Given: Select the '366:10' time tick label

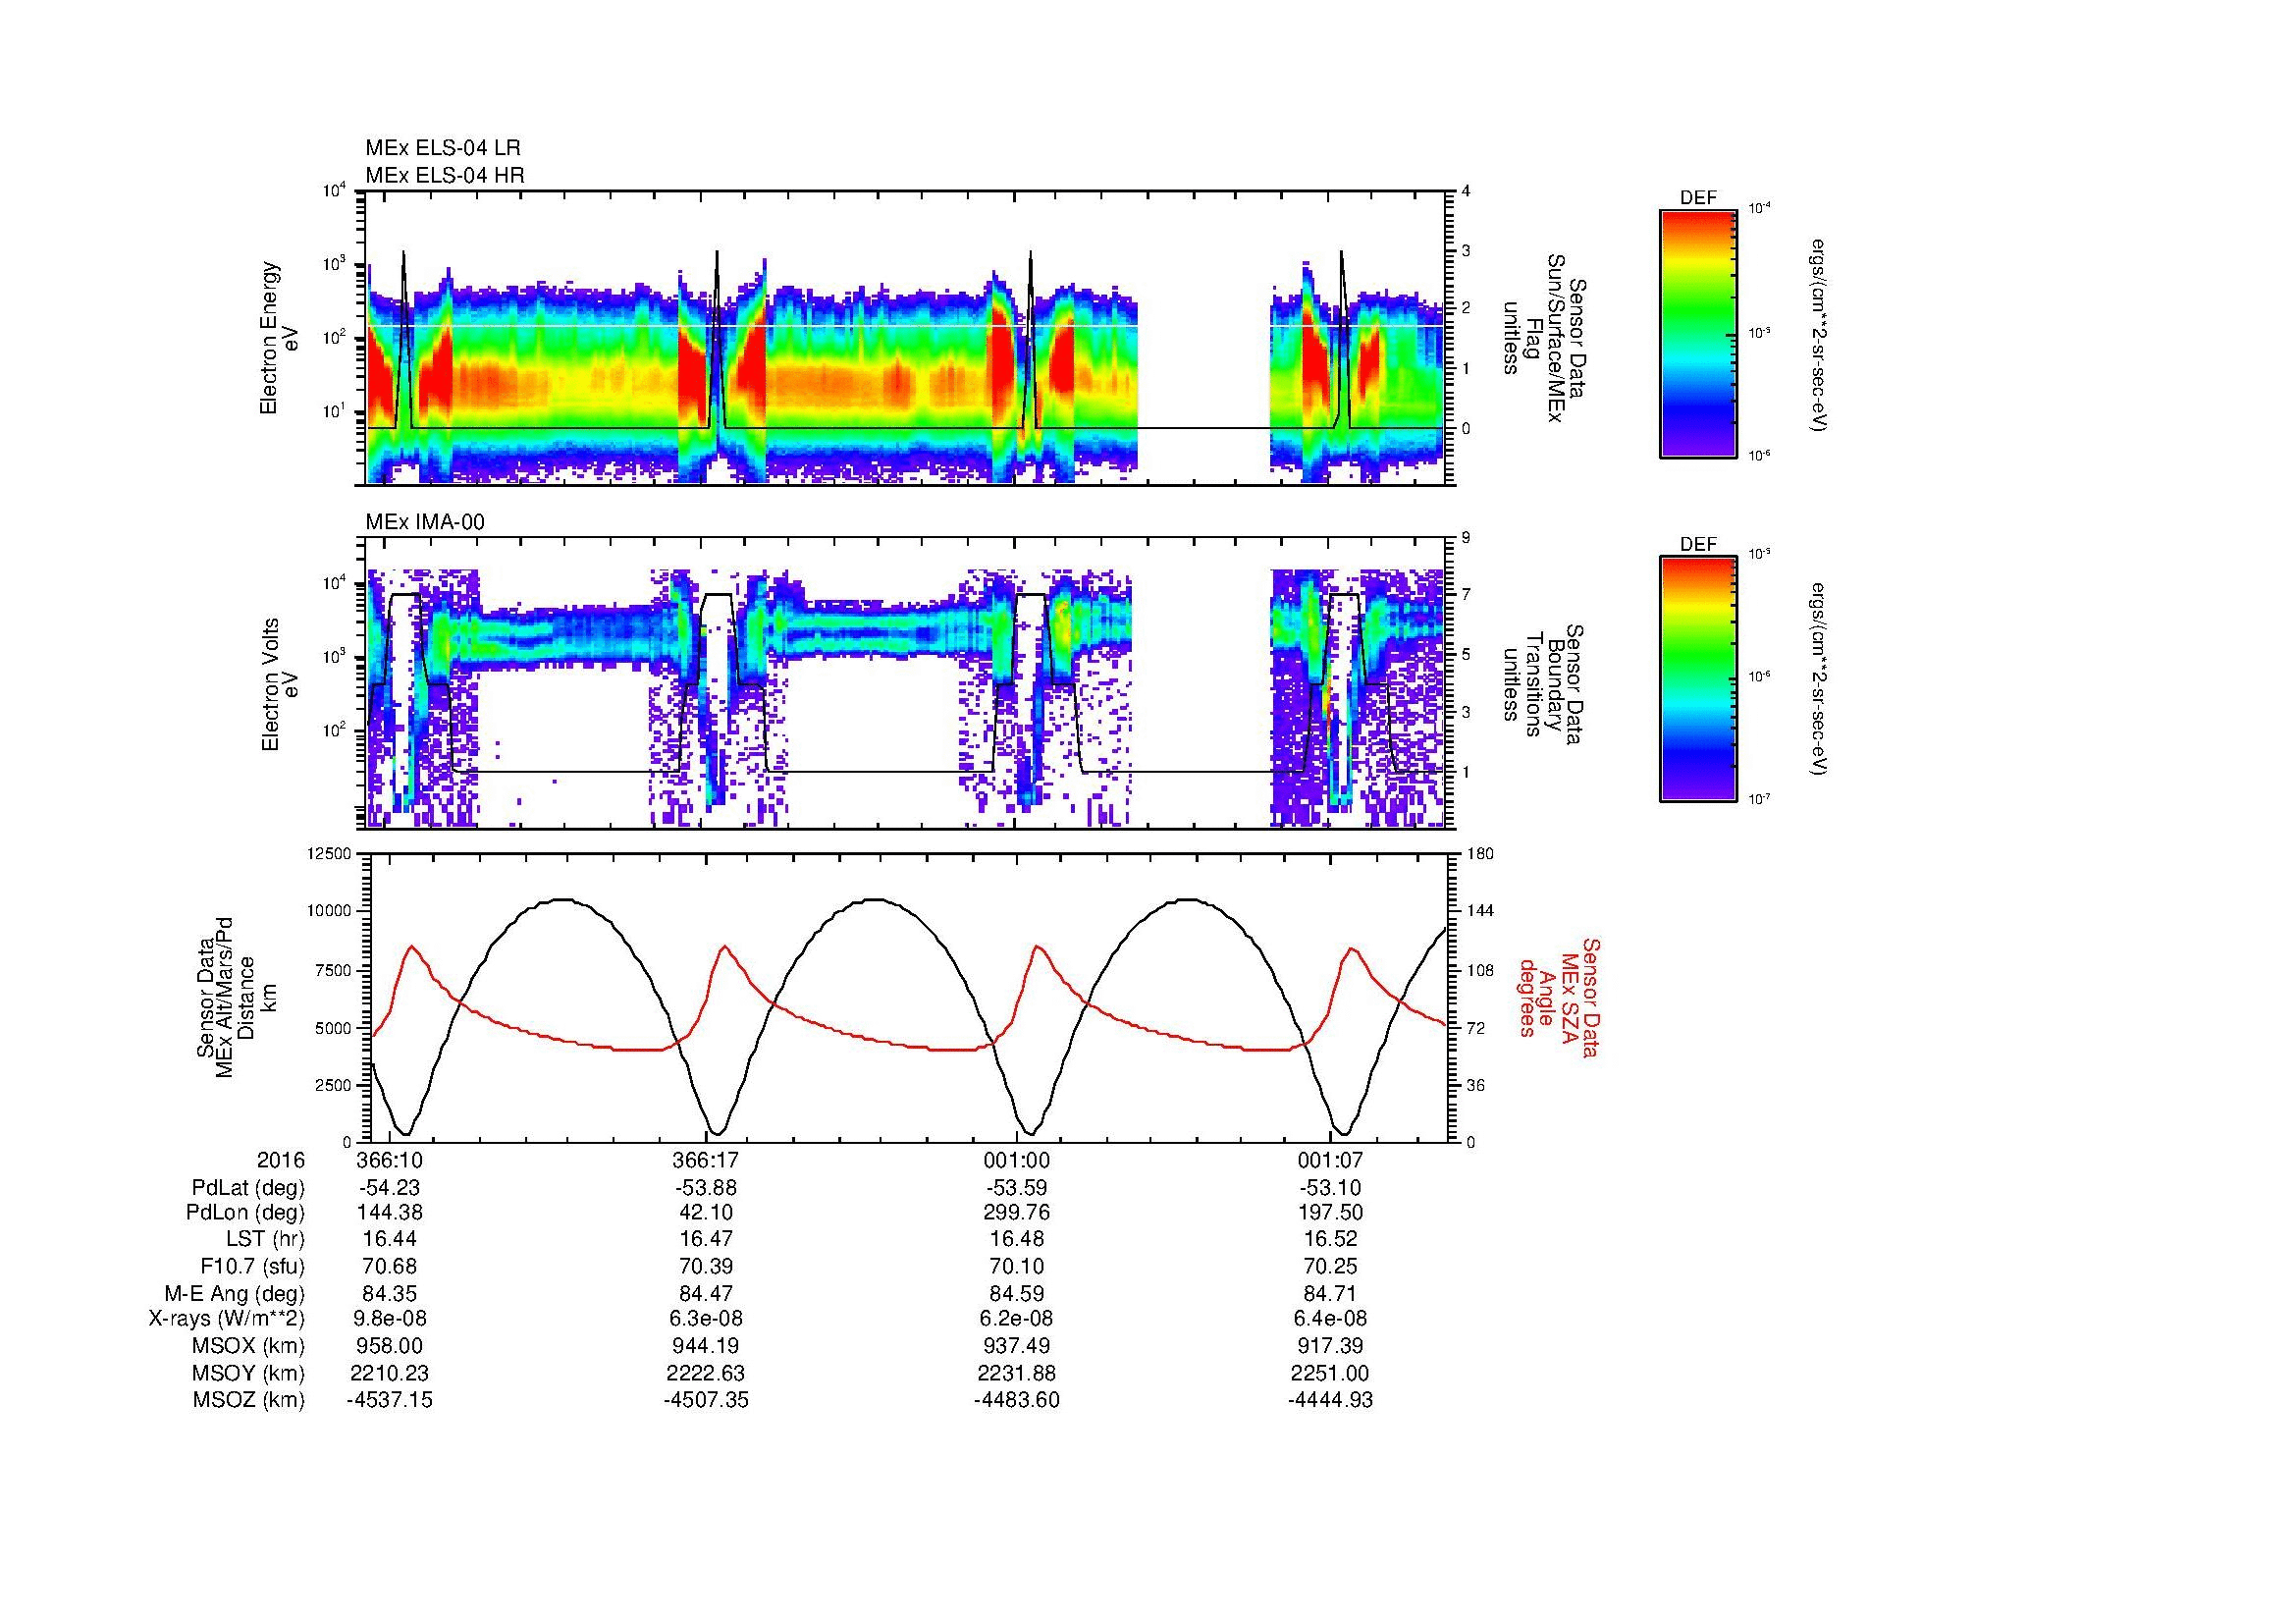Looking at the screenshot, I should click(390, 1161).
